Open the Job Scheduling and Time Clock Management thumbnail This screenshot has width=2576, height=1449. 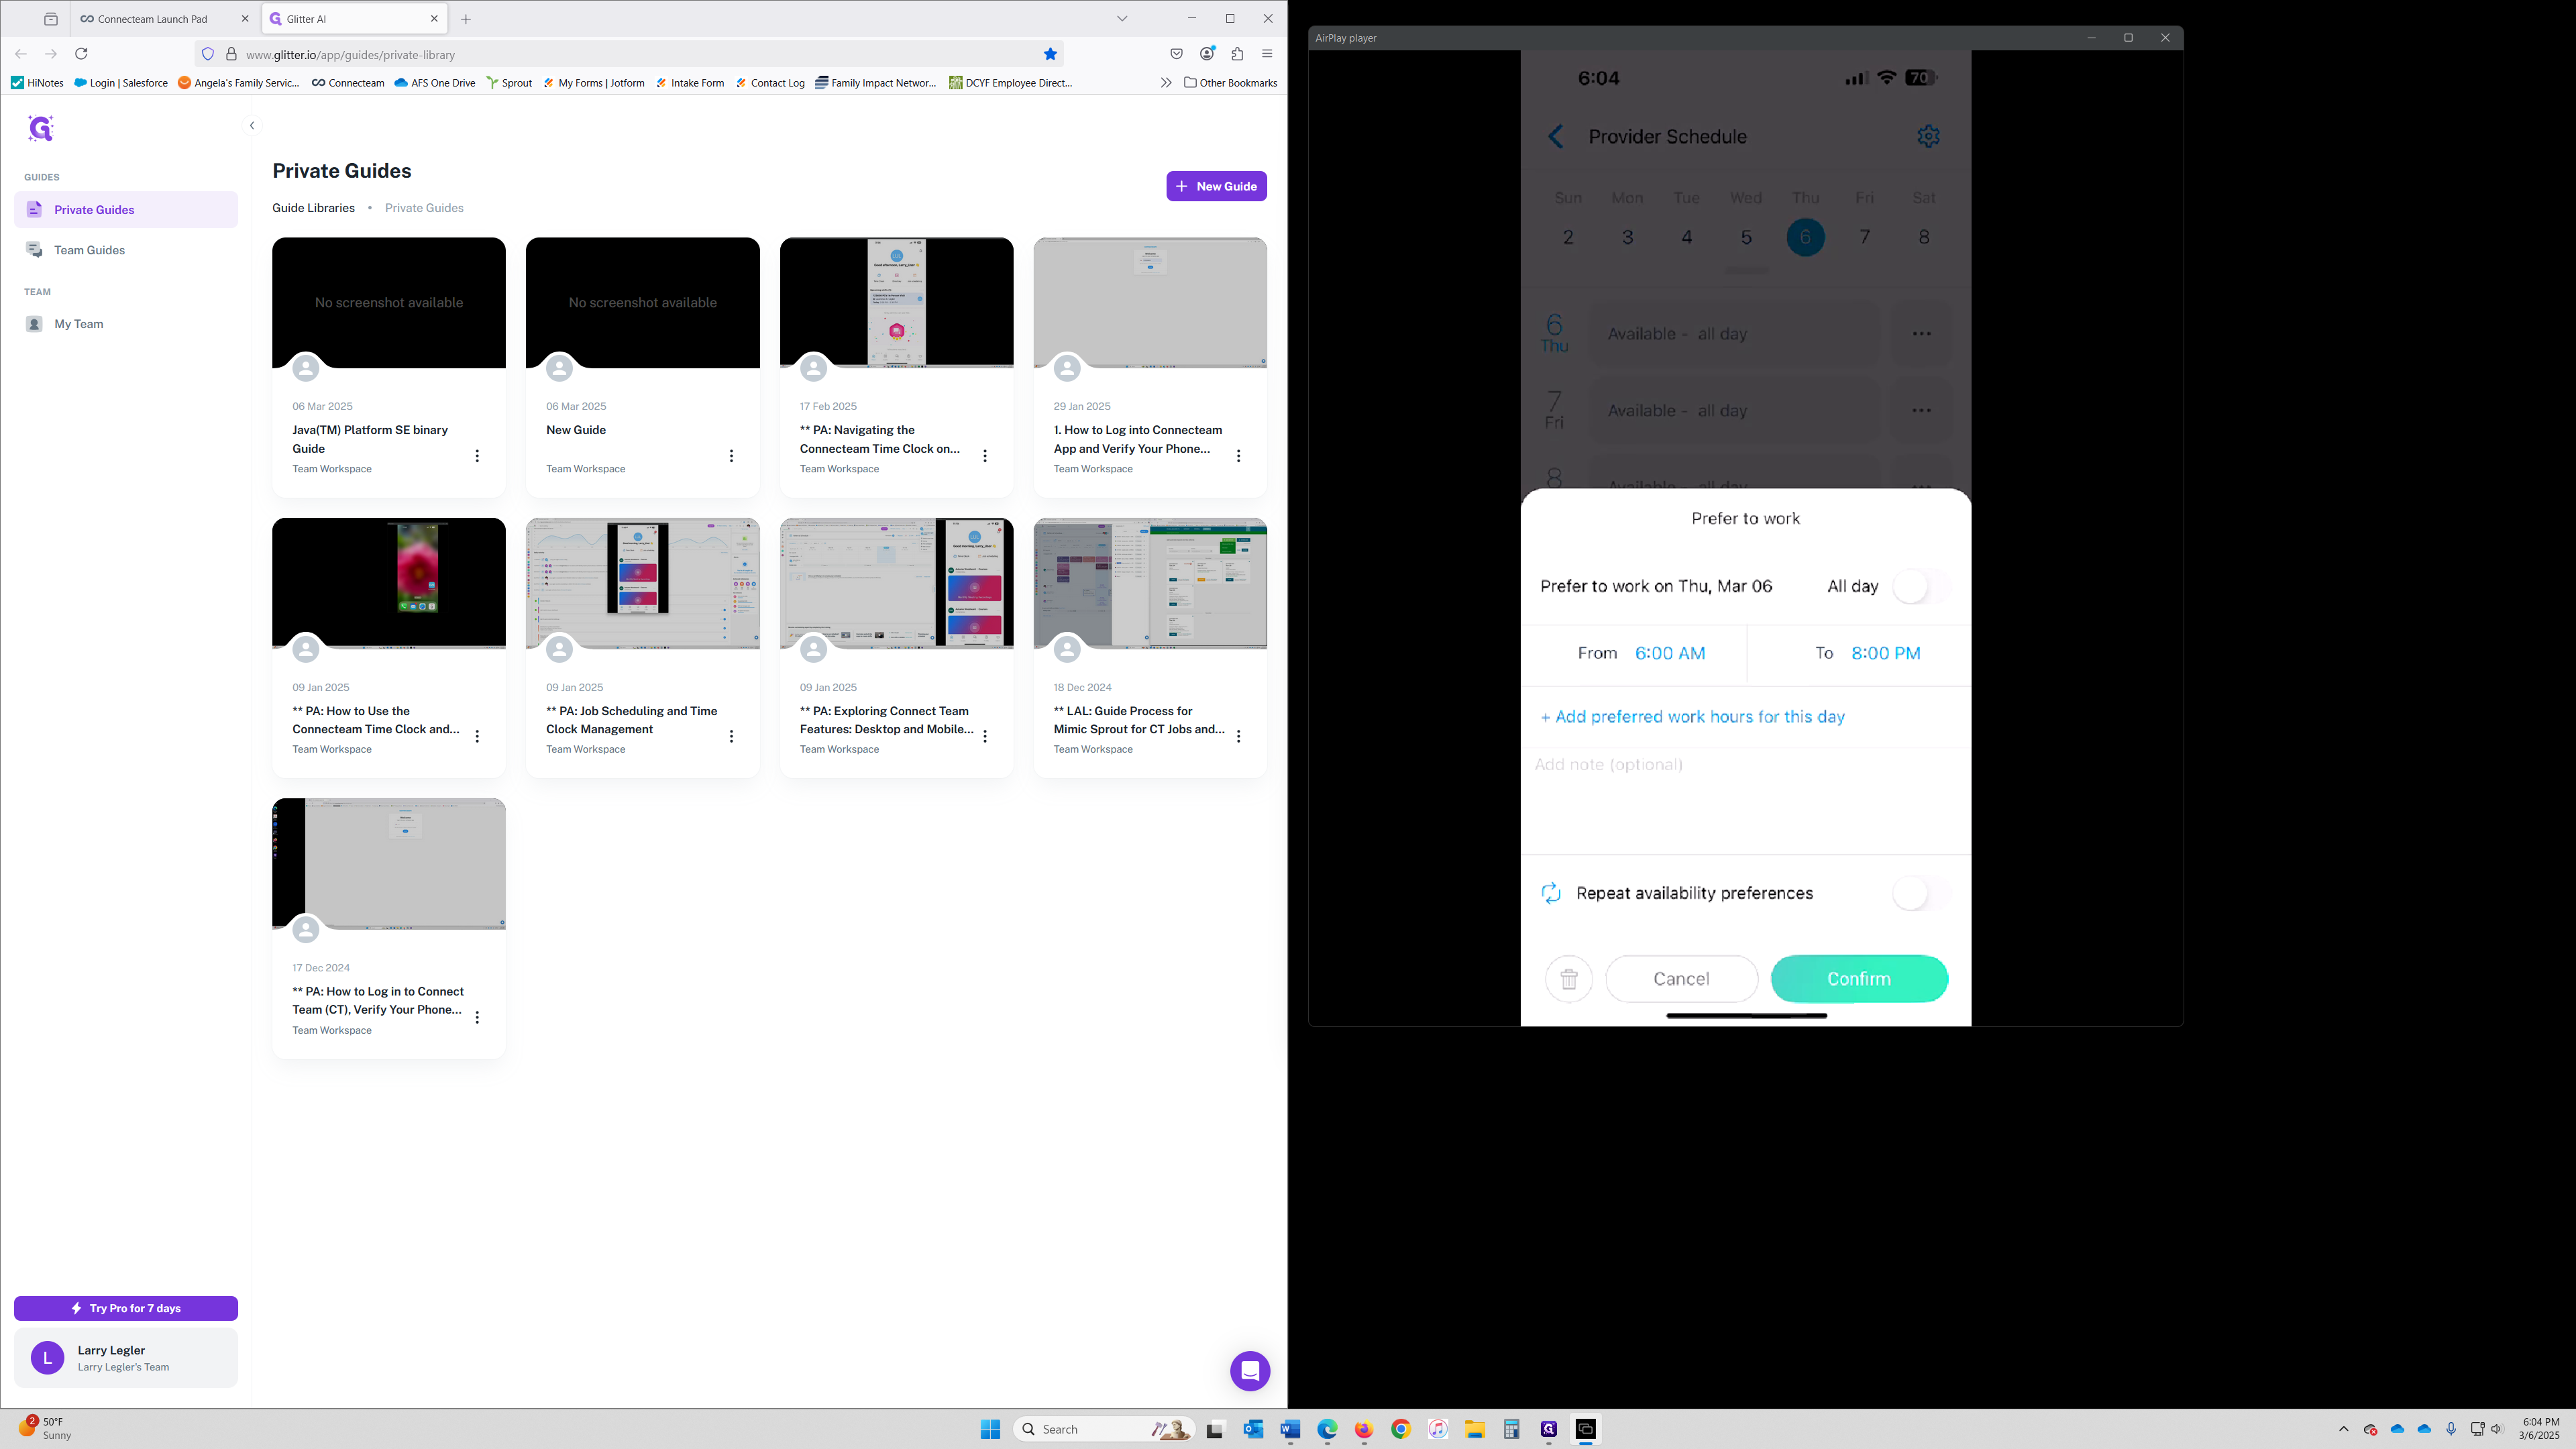click(642, 583)
